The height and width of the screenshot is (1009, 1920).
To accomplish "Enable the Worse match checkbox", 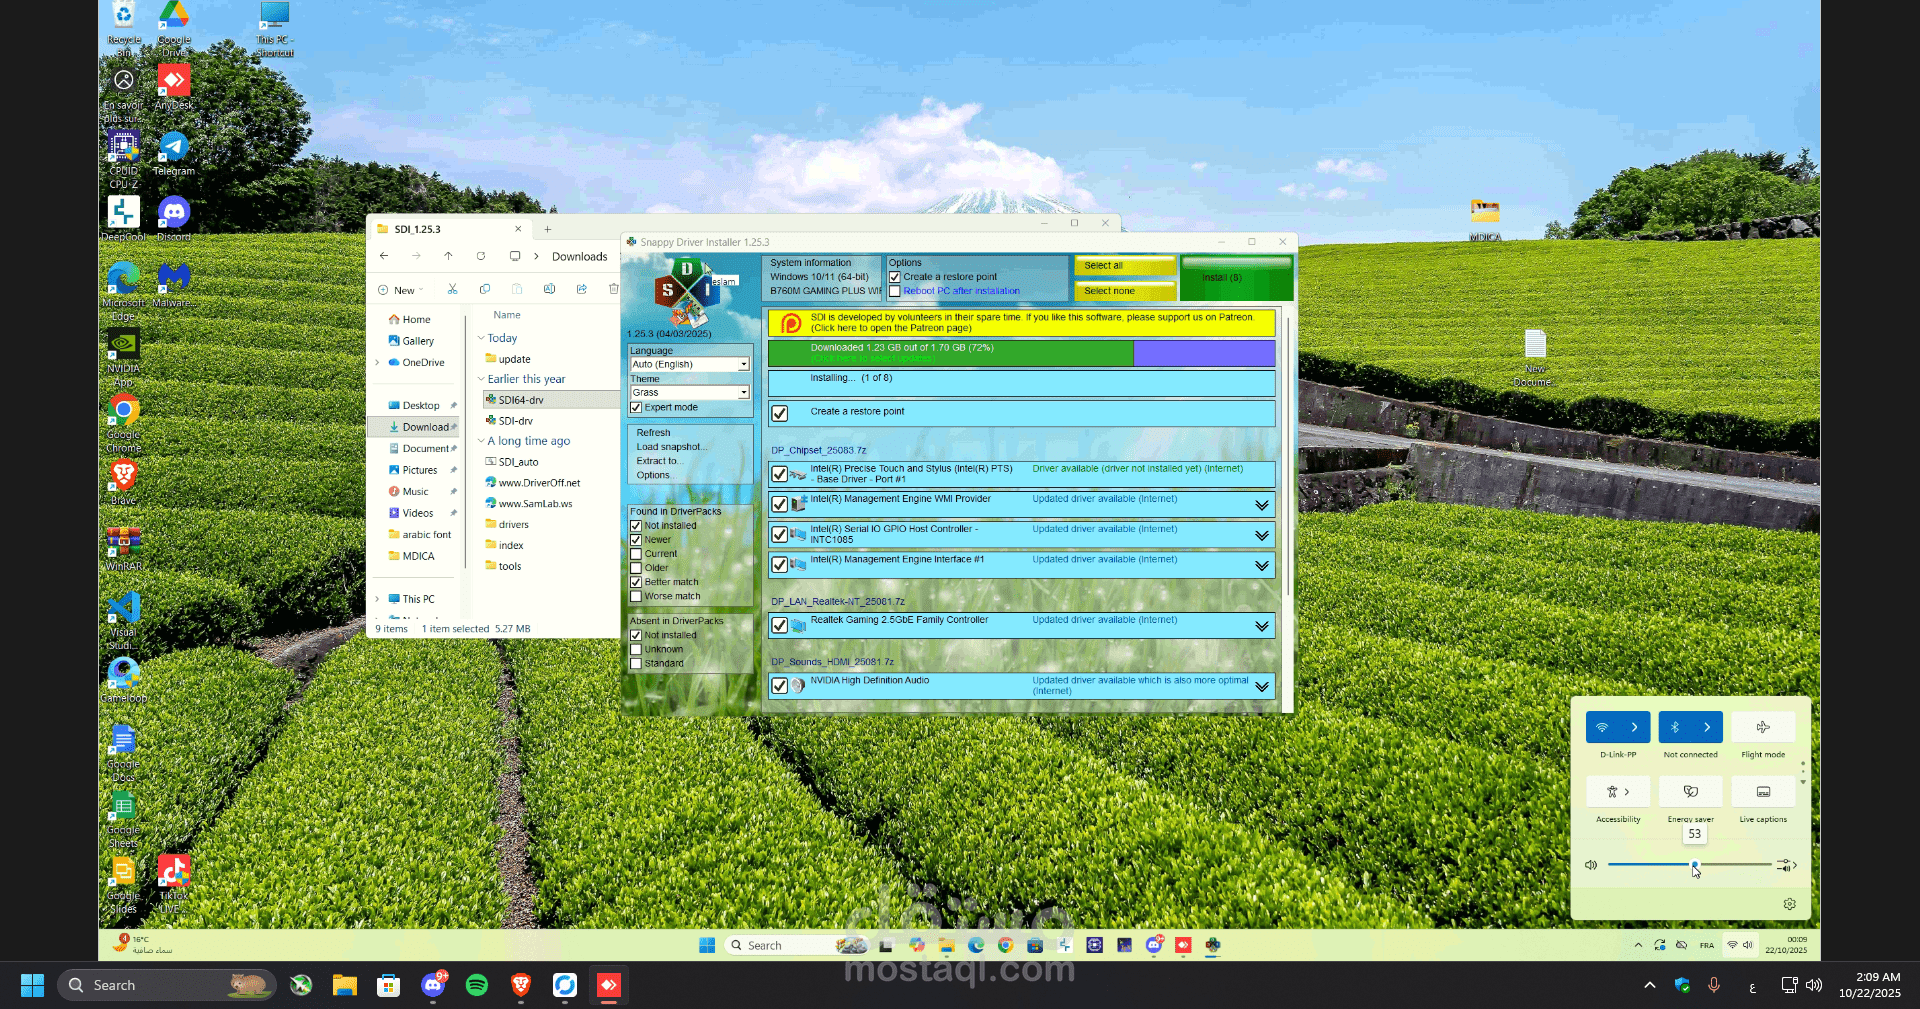I will pos(635,596).
